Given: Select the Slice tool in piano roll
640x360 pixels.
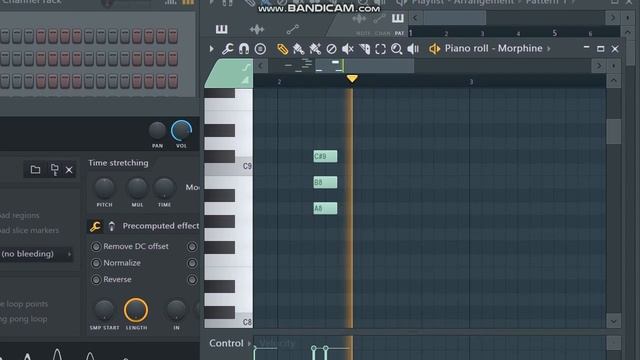Looking at the screenshot, I should [x=364, y=49].
